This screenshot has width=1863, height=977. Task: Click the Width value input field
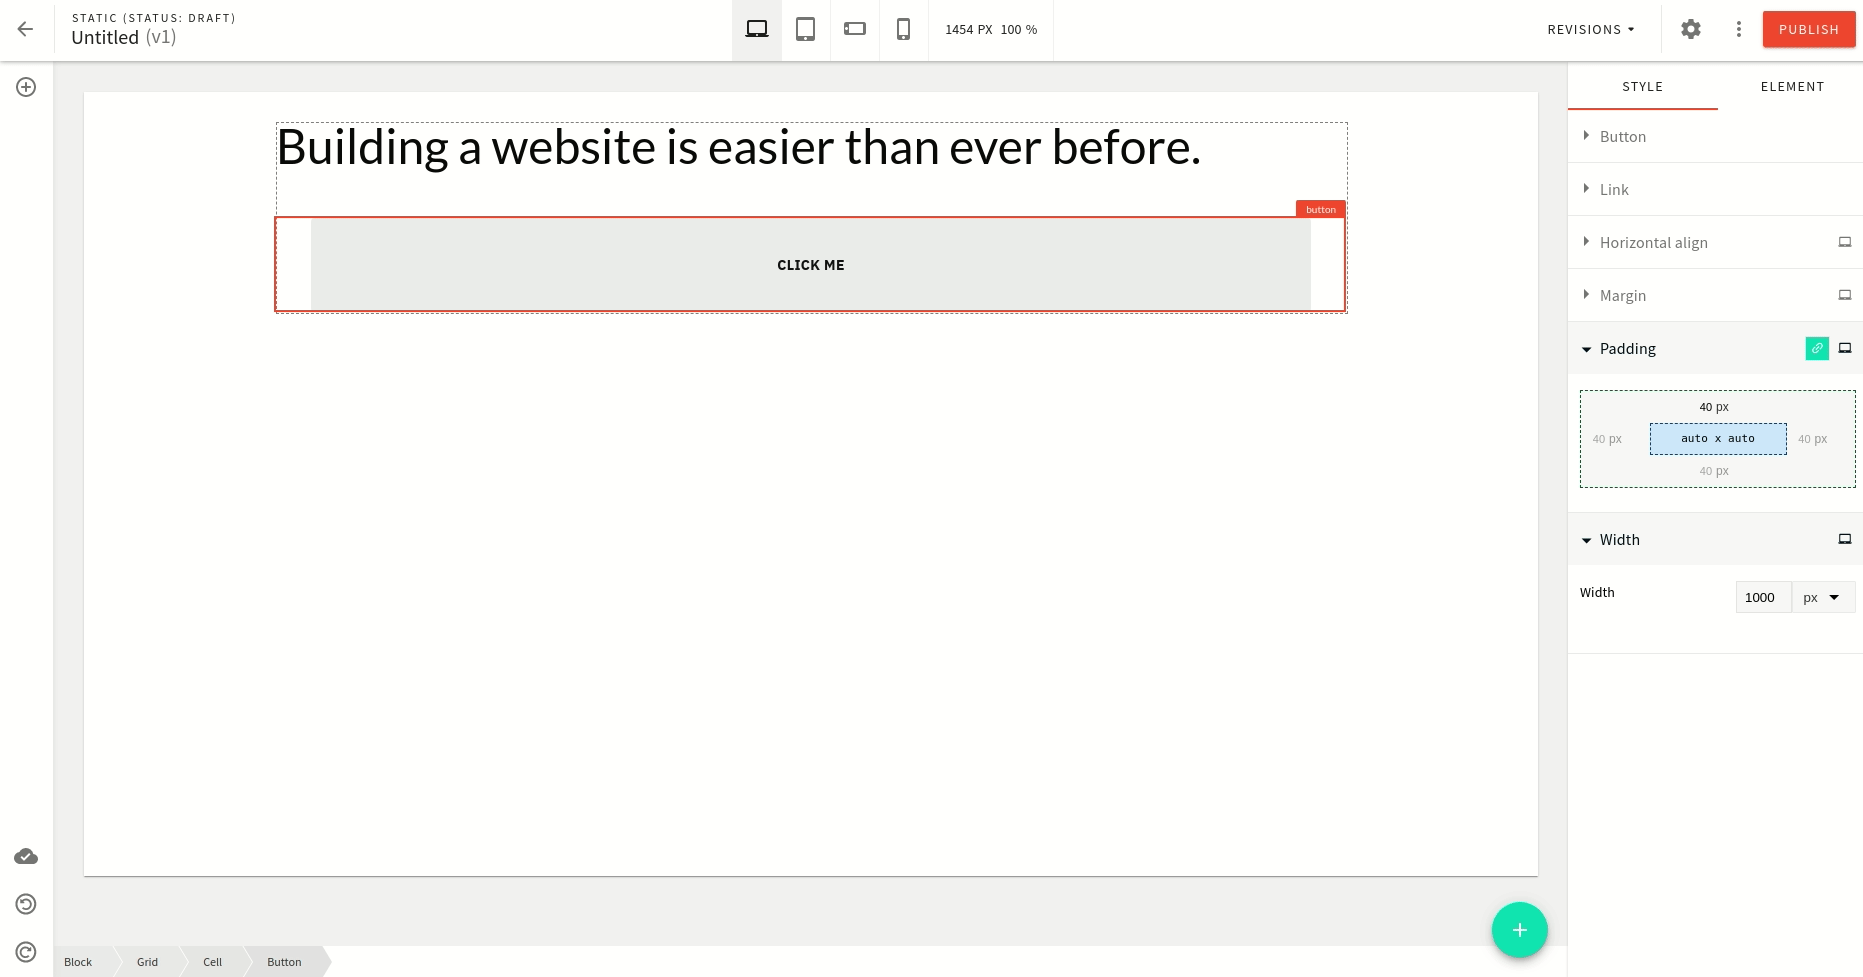point(1762,596)
